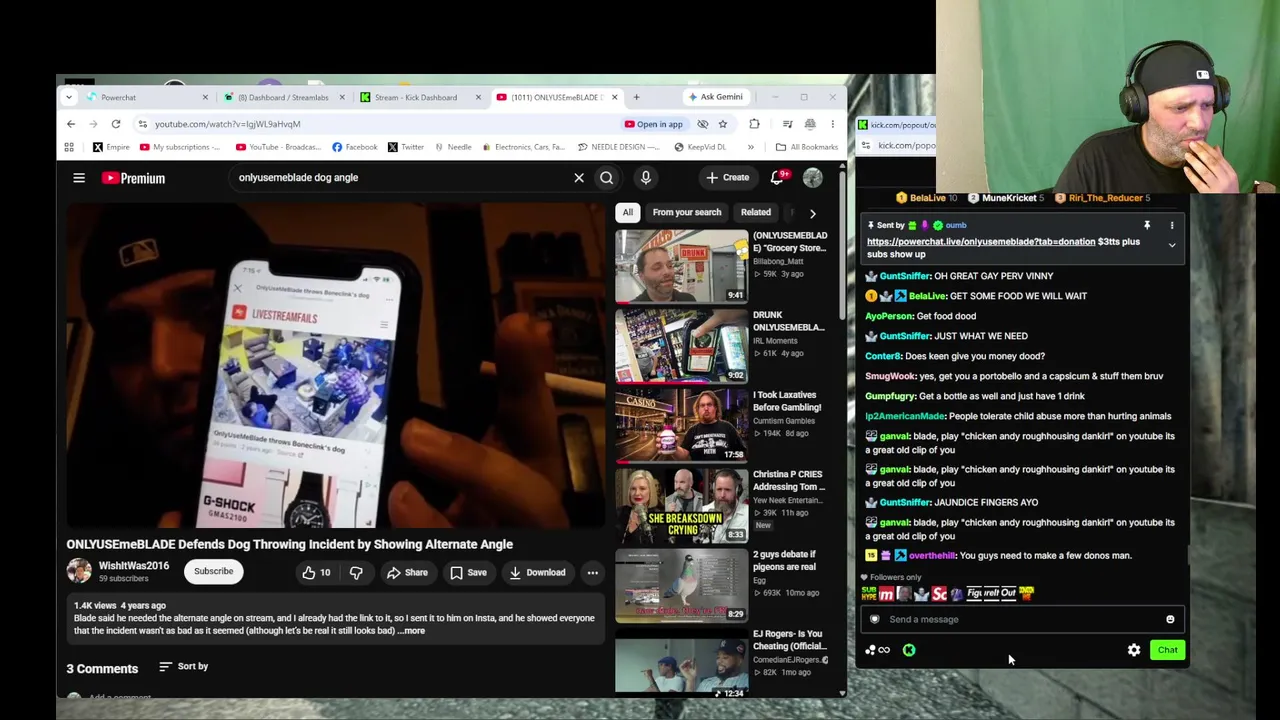Open the YouTube account avatar menu
Screen dimensions: 1280x720
812,178
